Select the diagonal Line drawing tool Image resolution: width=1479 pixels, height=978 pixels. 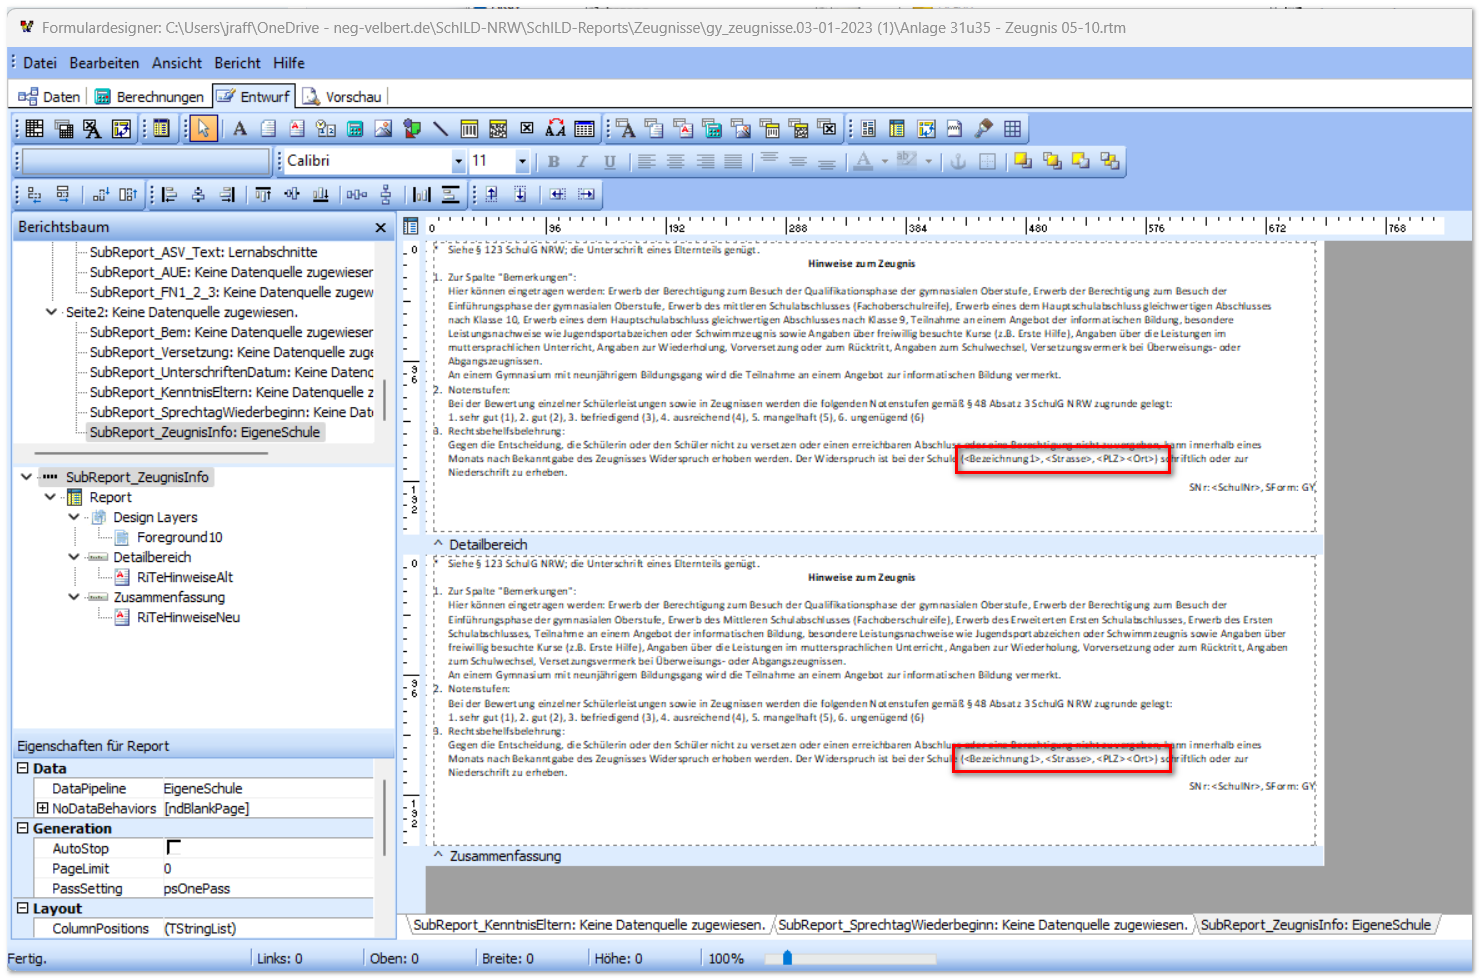(x=440, y=129)
